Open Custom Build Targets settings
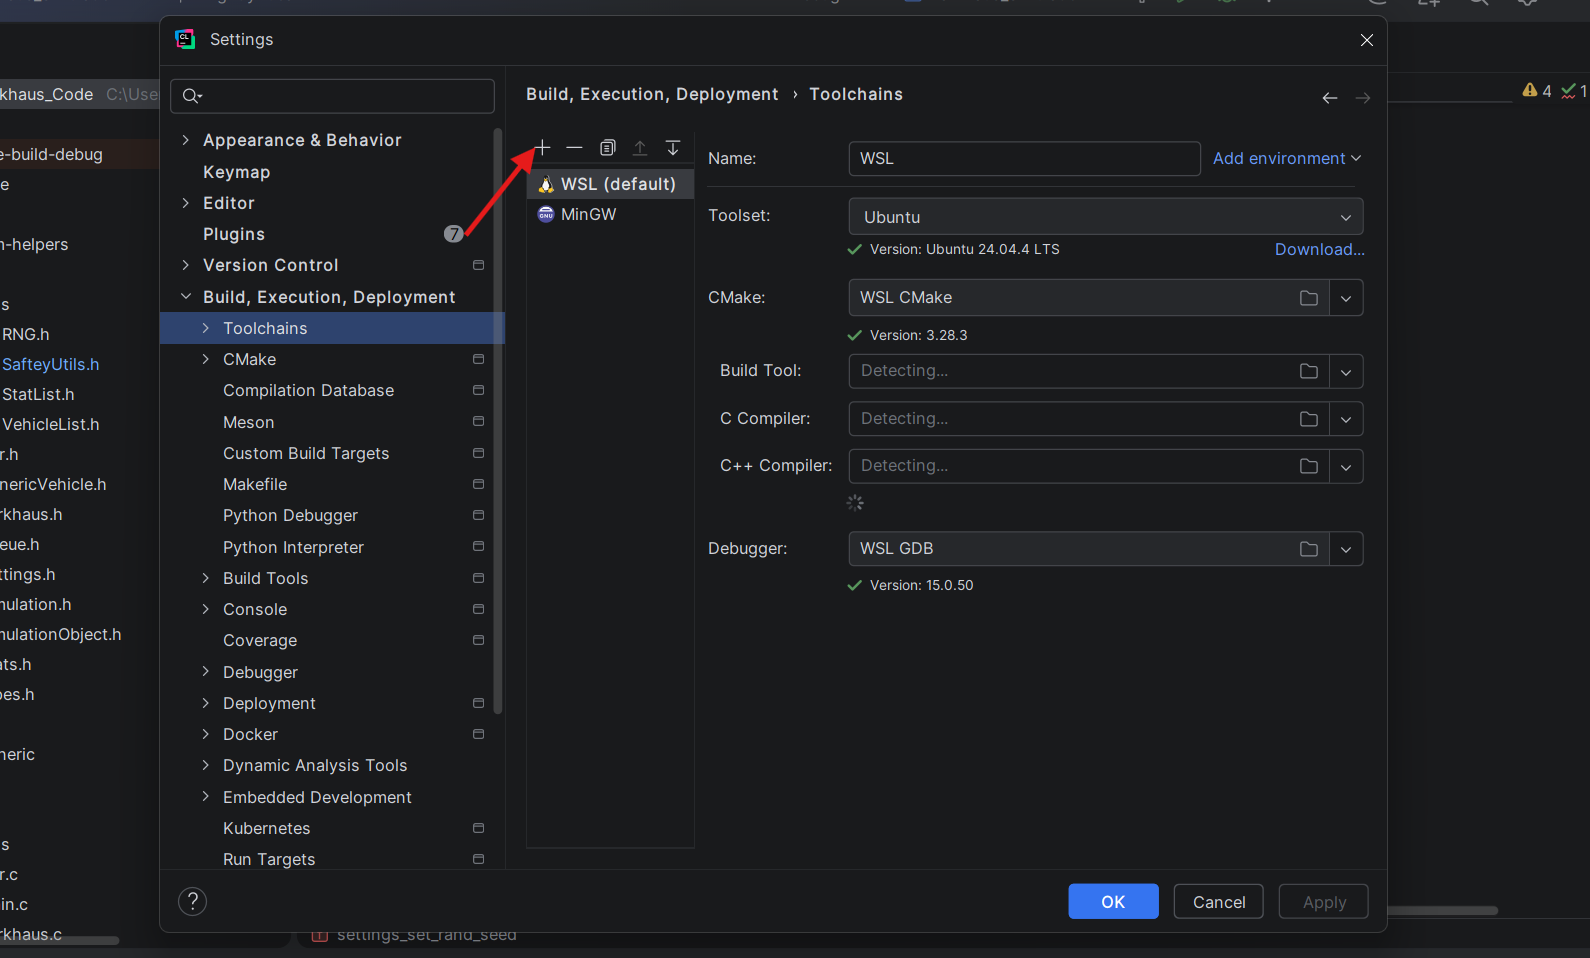Screen dimensions: 1590x958 (306, 453)
